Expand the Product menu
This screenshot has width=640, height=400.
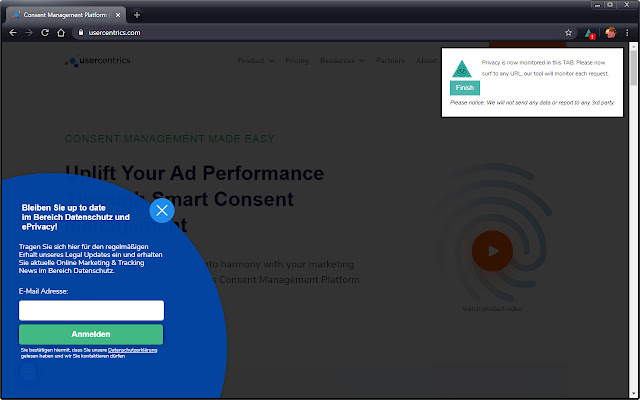(256, 60)
